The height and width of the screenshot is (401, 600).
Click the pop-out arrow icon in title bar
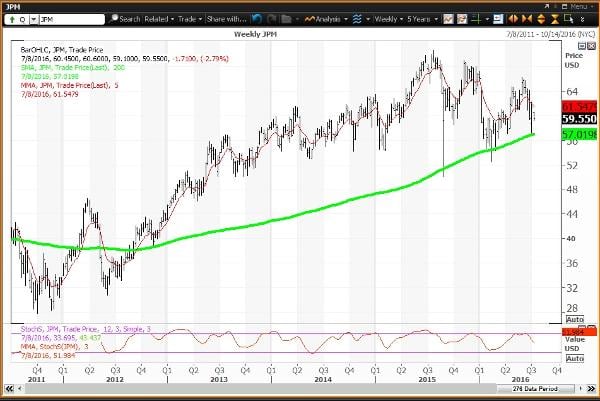pos(547,7)
